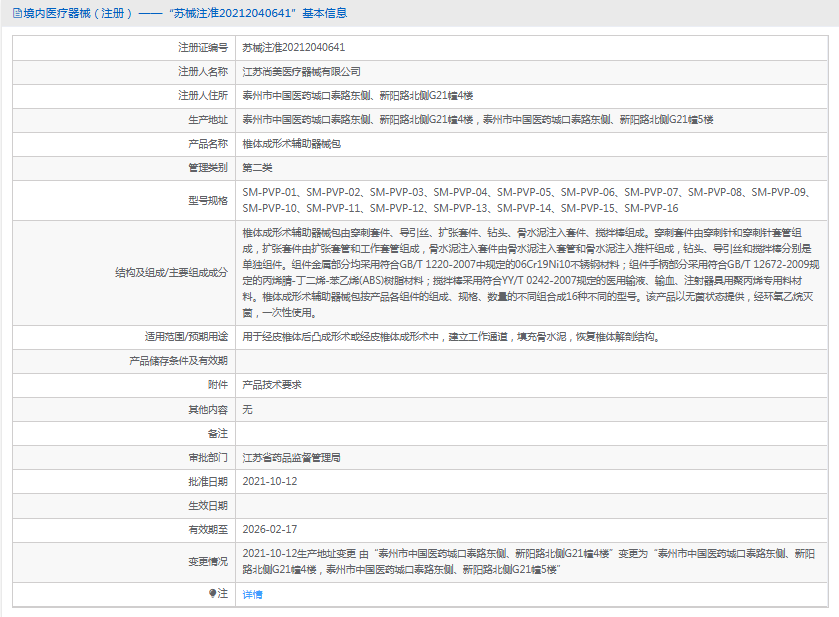This screenshot has width=839, height=617.
Task: Click expiry date 2026-02-17
Action: click(270, 530)
